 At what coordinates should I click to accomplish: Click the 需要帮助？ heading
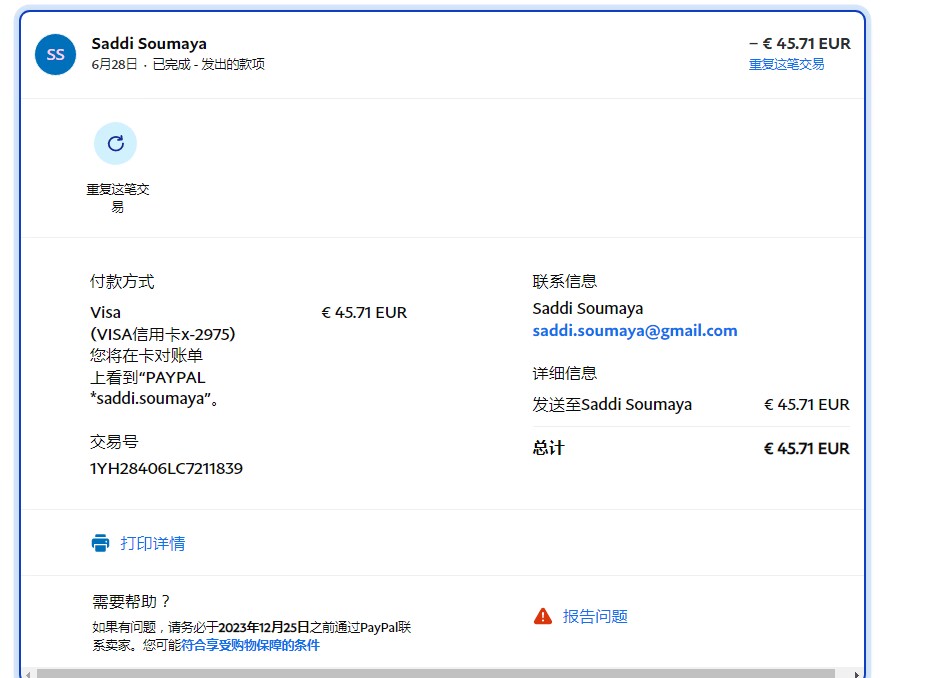click(132, 601)
